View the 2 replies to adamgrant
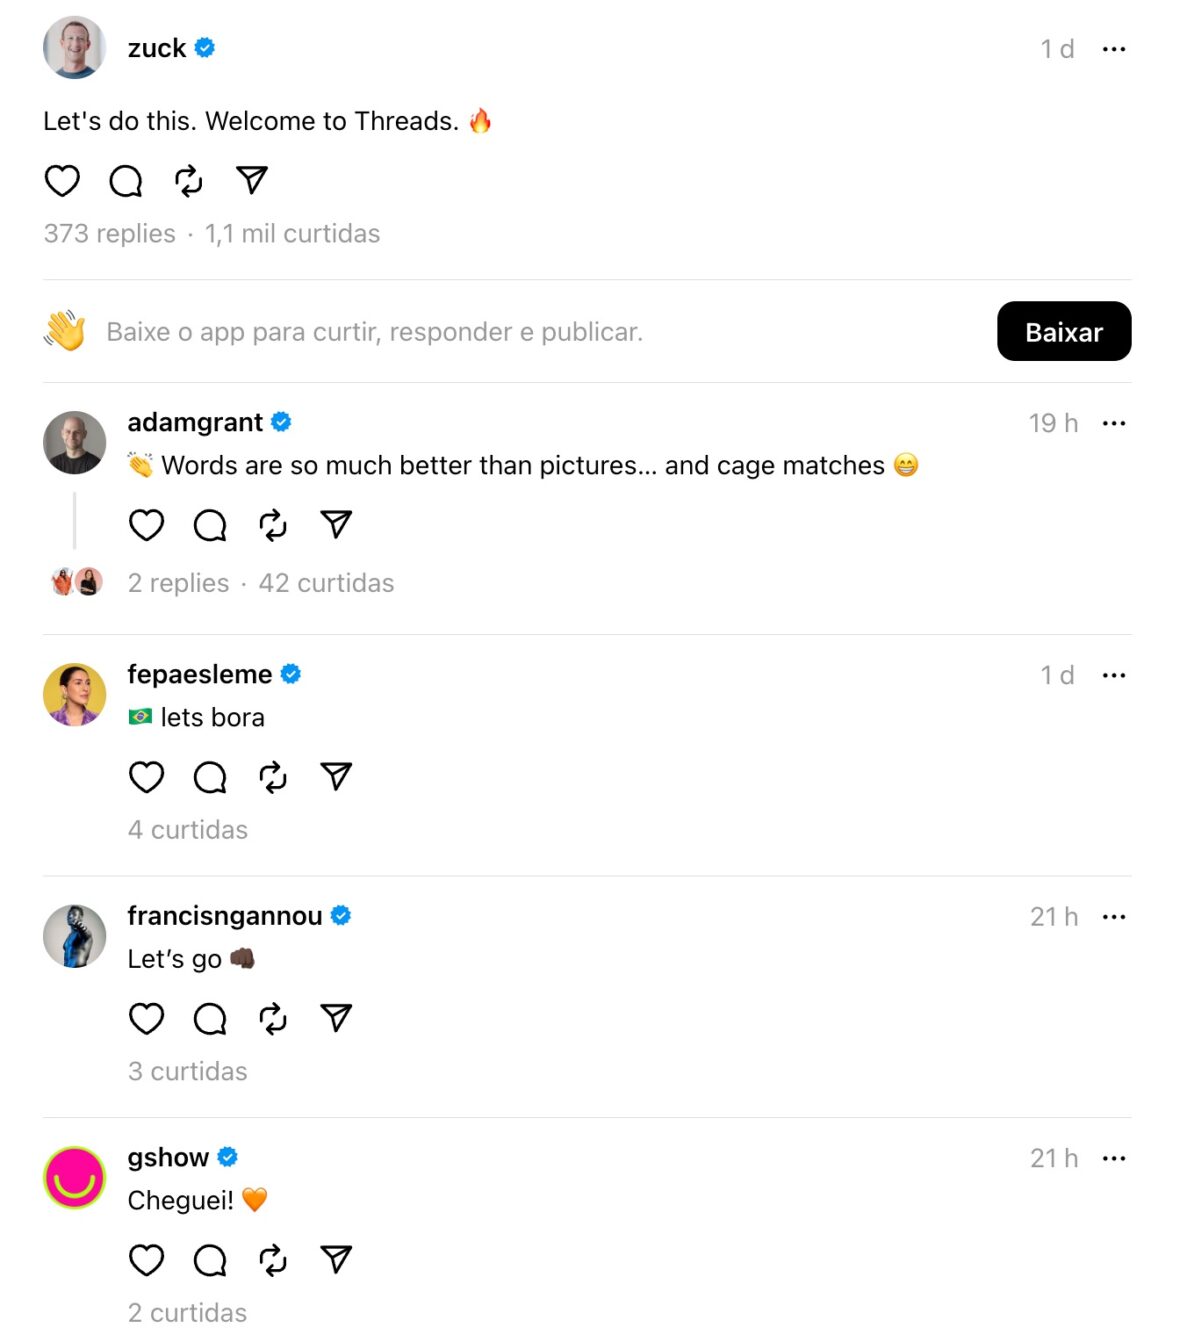The width and height of the screenshot is (1180, 1342). (x=177, y=582)
